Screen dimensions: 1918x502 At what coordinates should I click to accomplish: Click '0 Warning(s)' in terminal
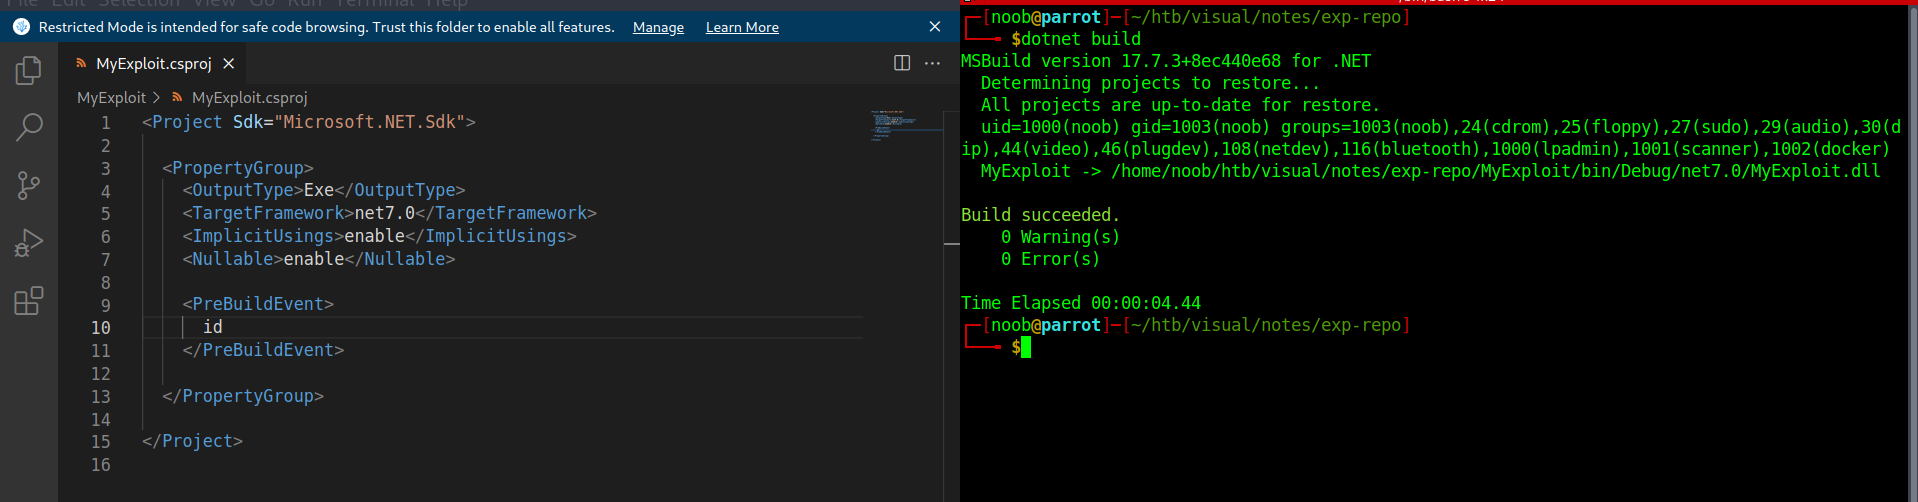[1061, 237]
